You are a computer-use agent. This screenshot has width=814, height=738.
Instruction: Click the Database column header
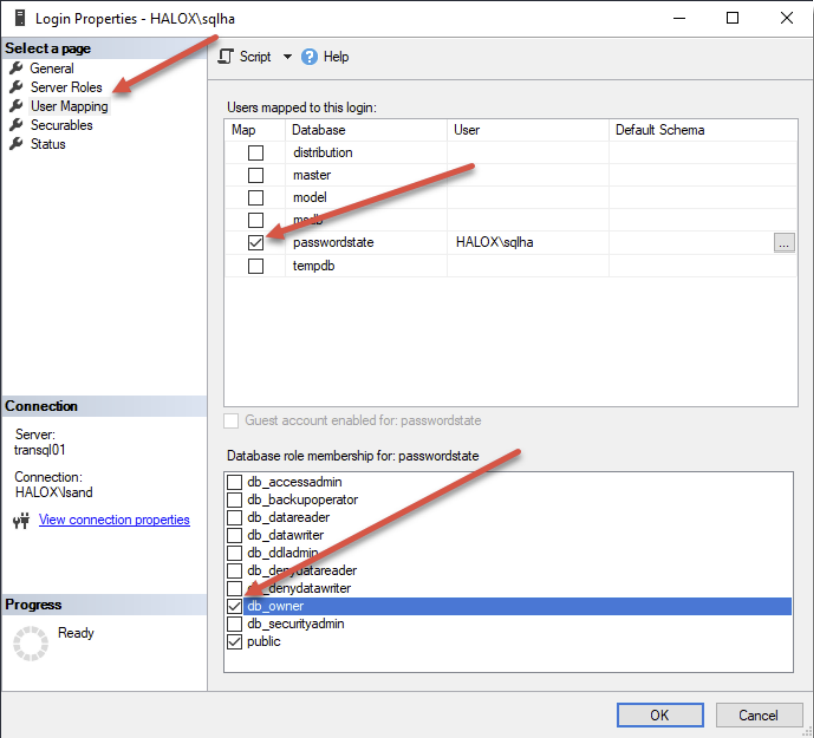pyautogui.click(x=366, y=130)
